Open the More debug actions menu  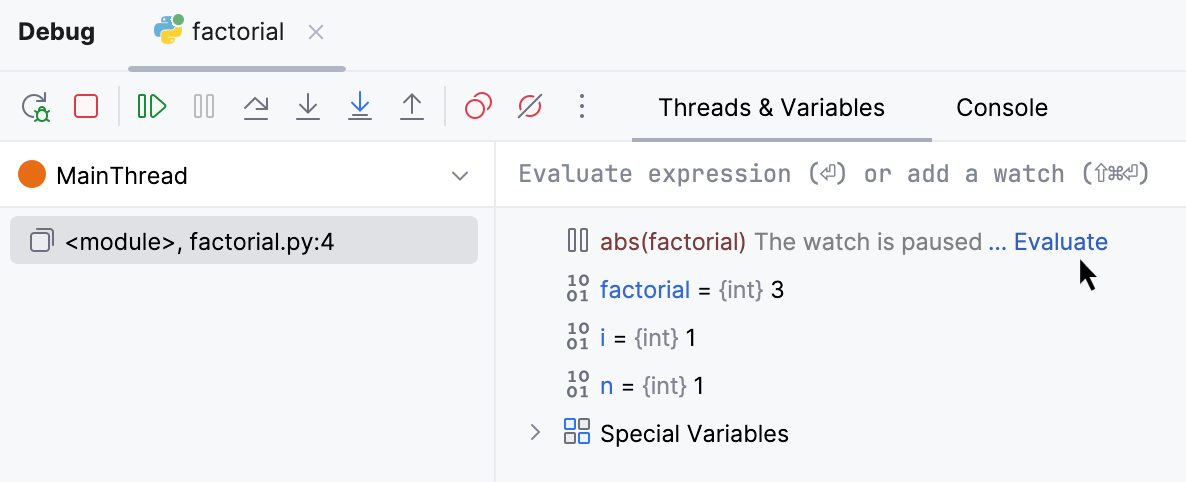[x=581, y=106]
